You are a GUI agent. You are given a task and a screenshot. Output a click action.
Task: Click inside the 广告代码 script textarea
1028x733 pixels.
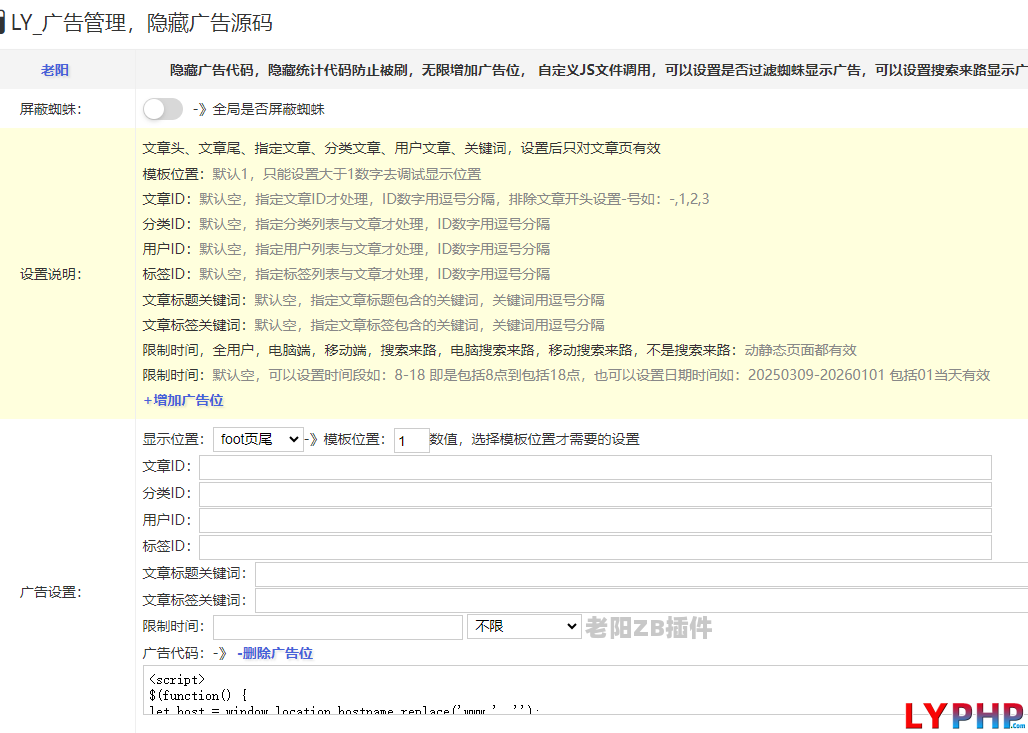[x=580, y=690]
